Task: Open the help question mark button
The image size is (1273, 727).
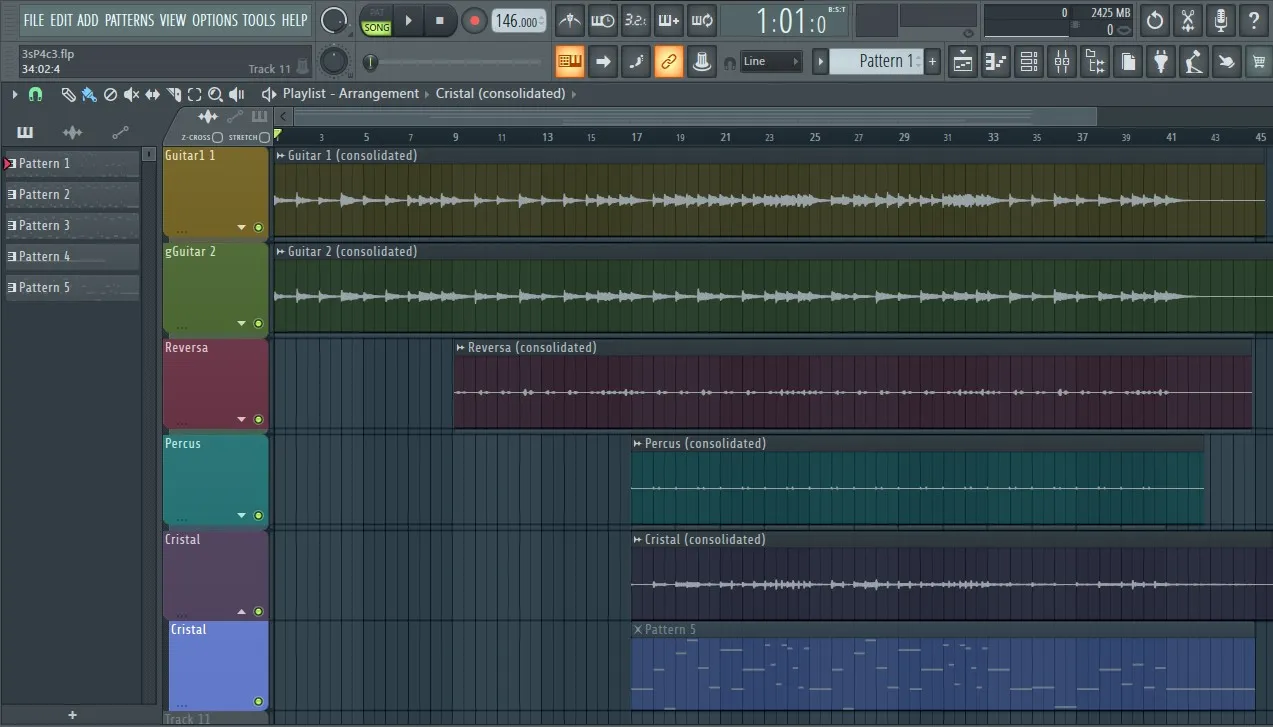Action: pos(1254,19)
